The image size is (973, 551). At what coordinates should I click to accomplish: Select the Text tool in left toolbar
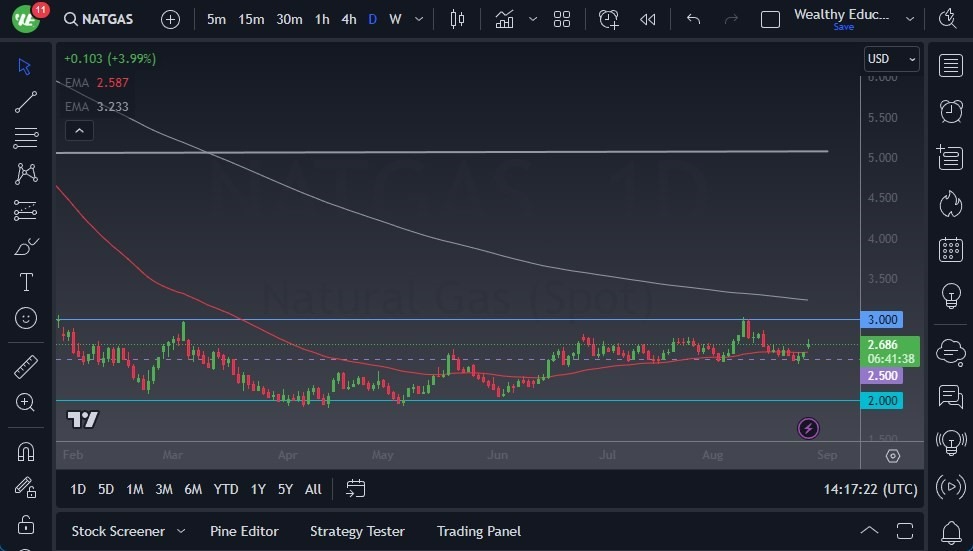[26, 282]
